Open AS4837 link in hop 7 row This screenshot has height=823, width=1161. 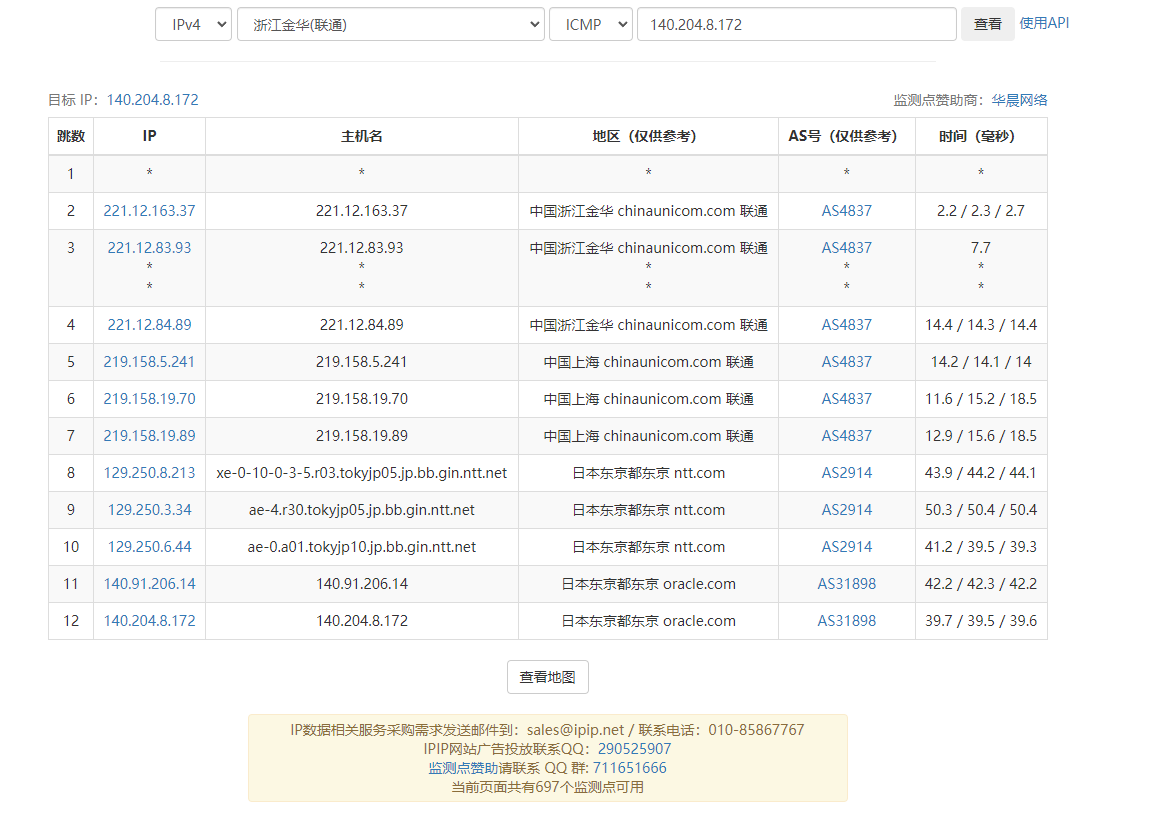pyautogui.click(x=846, y=436)
